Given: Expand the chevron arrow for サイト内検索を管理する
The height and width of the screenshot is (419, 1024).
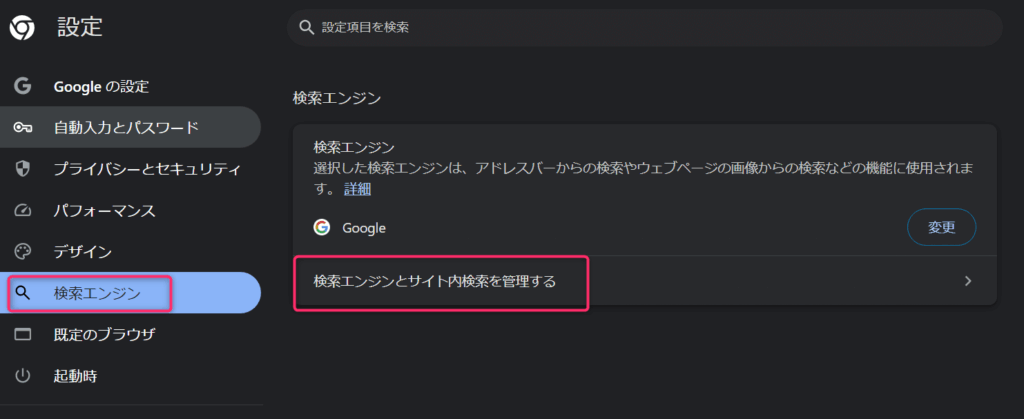Looking at the screenshot, I should (x=968, y=281).
